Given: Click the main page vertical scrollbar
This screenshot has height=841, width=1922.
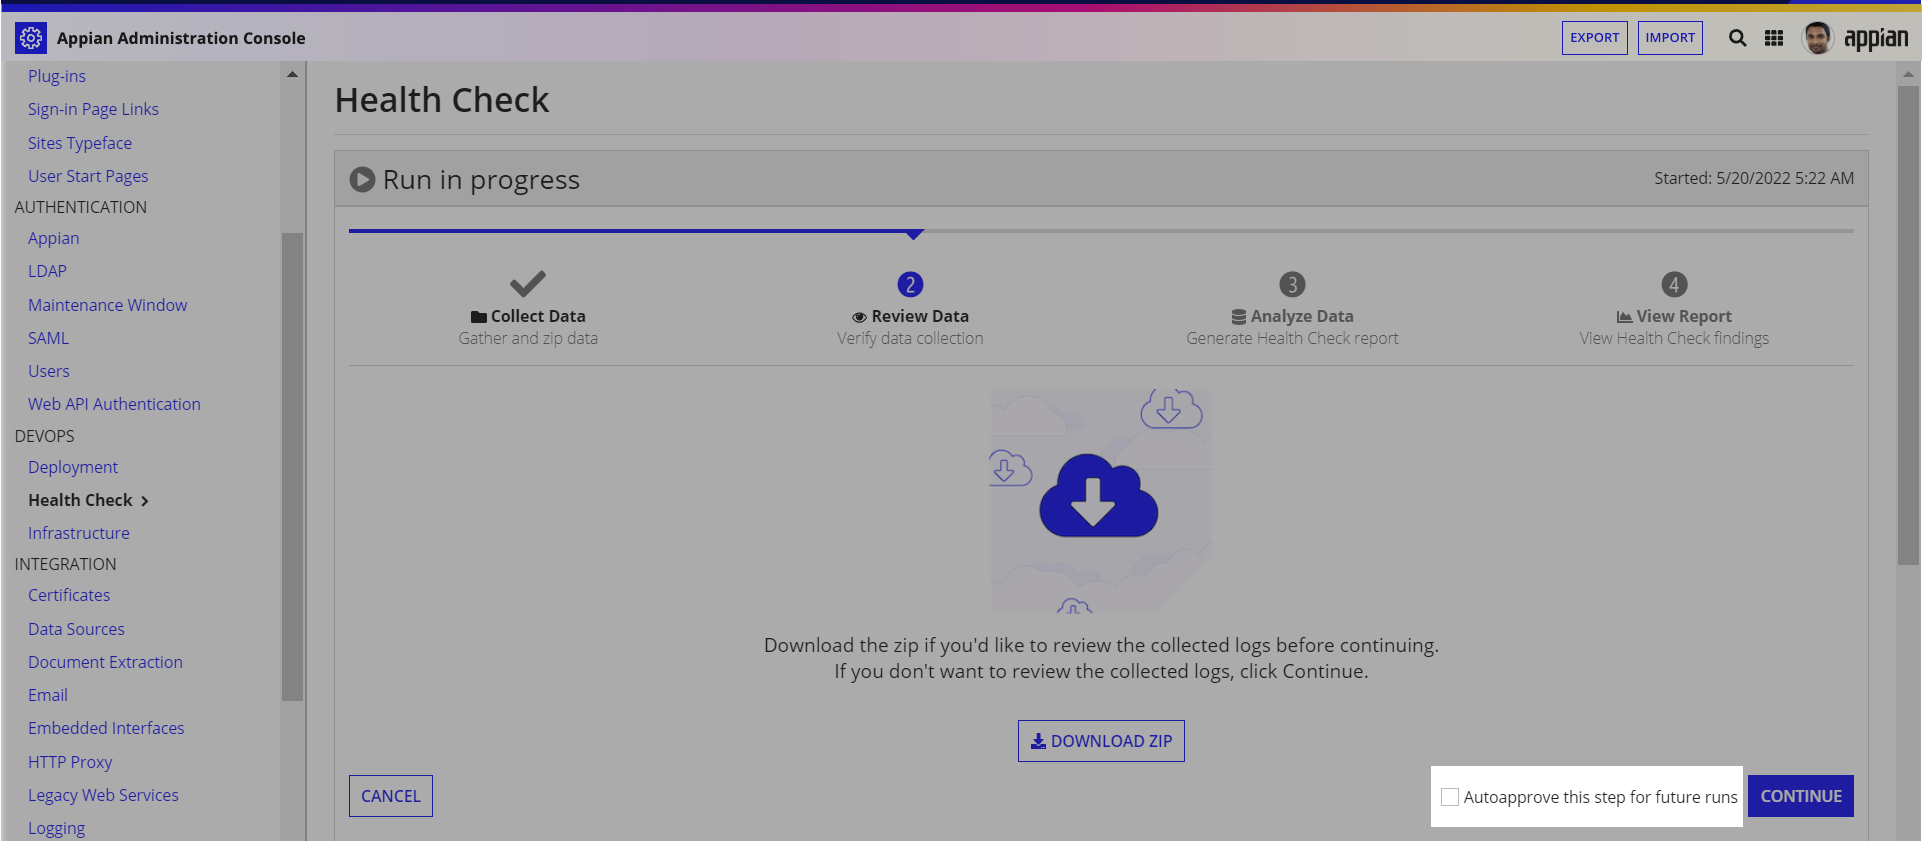Looking at the screenshot, I should 1908,325.
